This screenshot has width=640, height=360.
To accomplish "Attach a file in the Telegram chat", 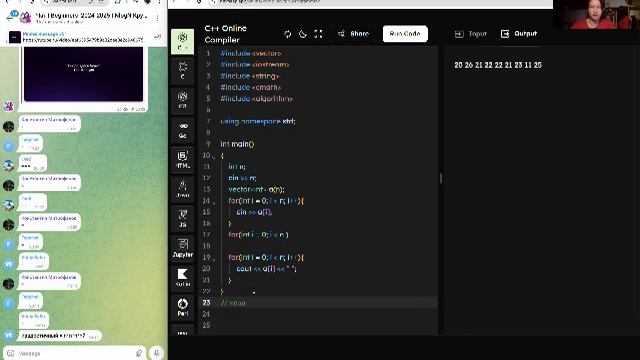I will (139, 353).
